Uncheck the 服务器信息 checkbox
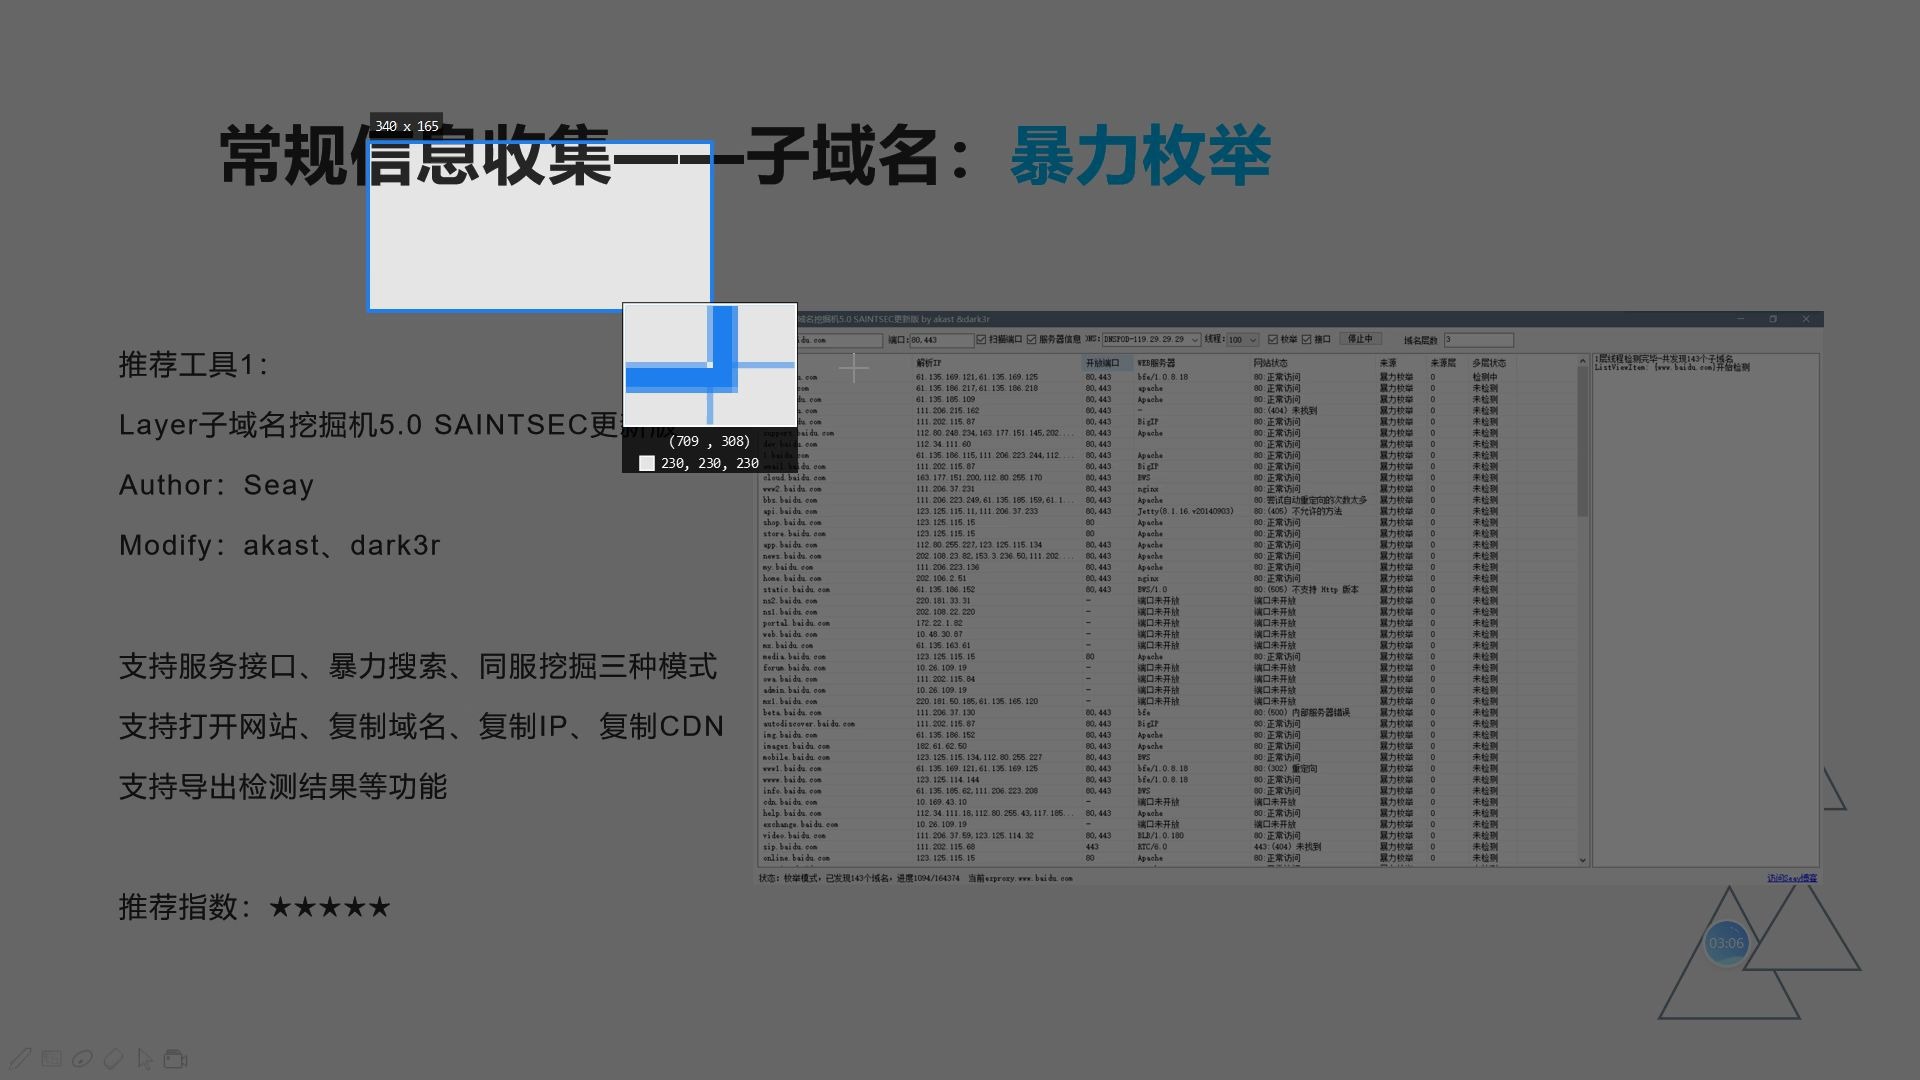The image size is (1920, 1080). click(1032, 340)
